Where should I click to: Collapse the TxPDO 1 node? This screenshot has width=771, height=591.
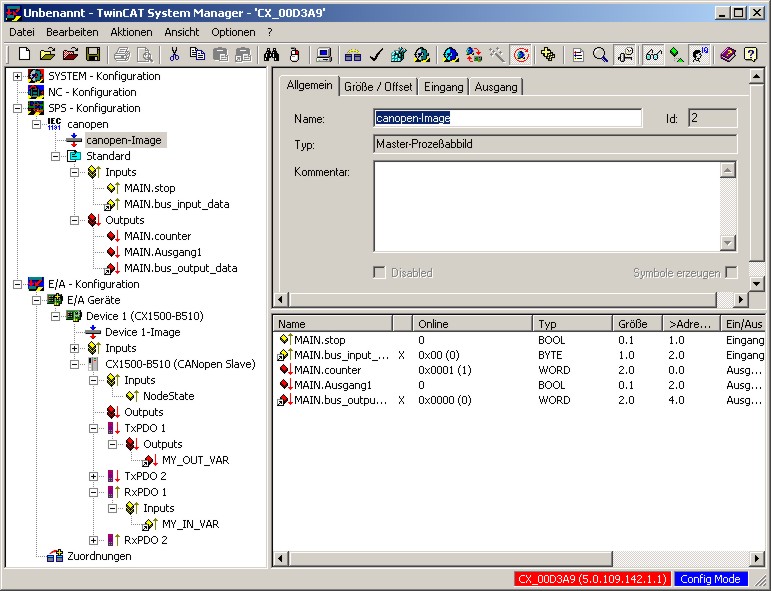point(93,428)
